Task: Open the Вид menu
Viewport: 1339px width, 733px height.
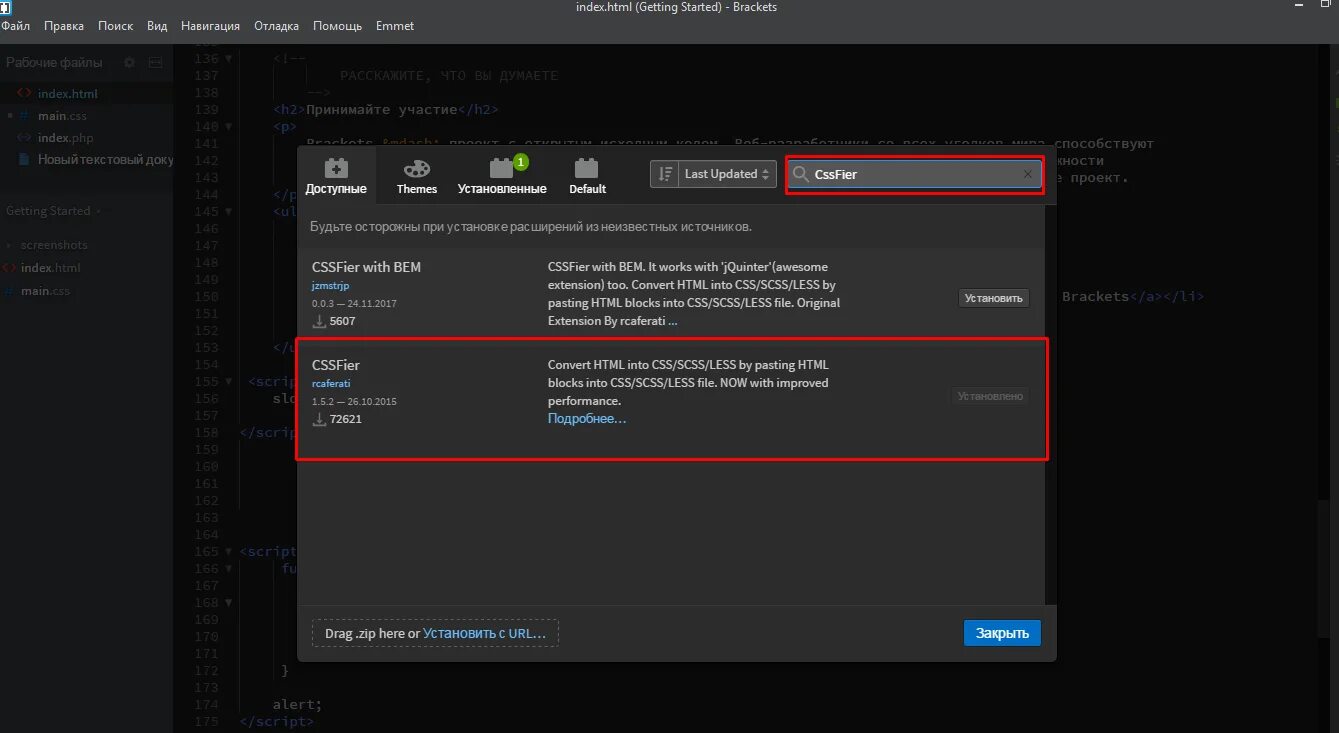Action: click(x=157, y=26)
